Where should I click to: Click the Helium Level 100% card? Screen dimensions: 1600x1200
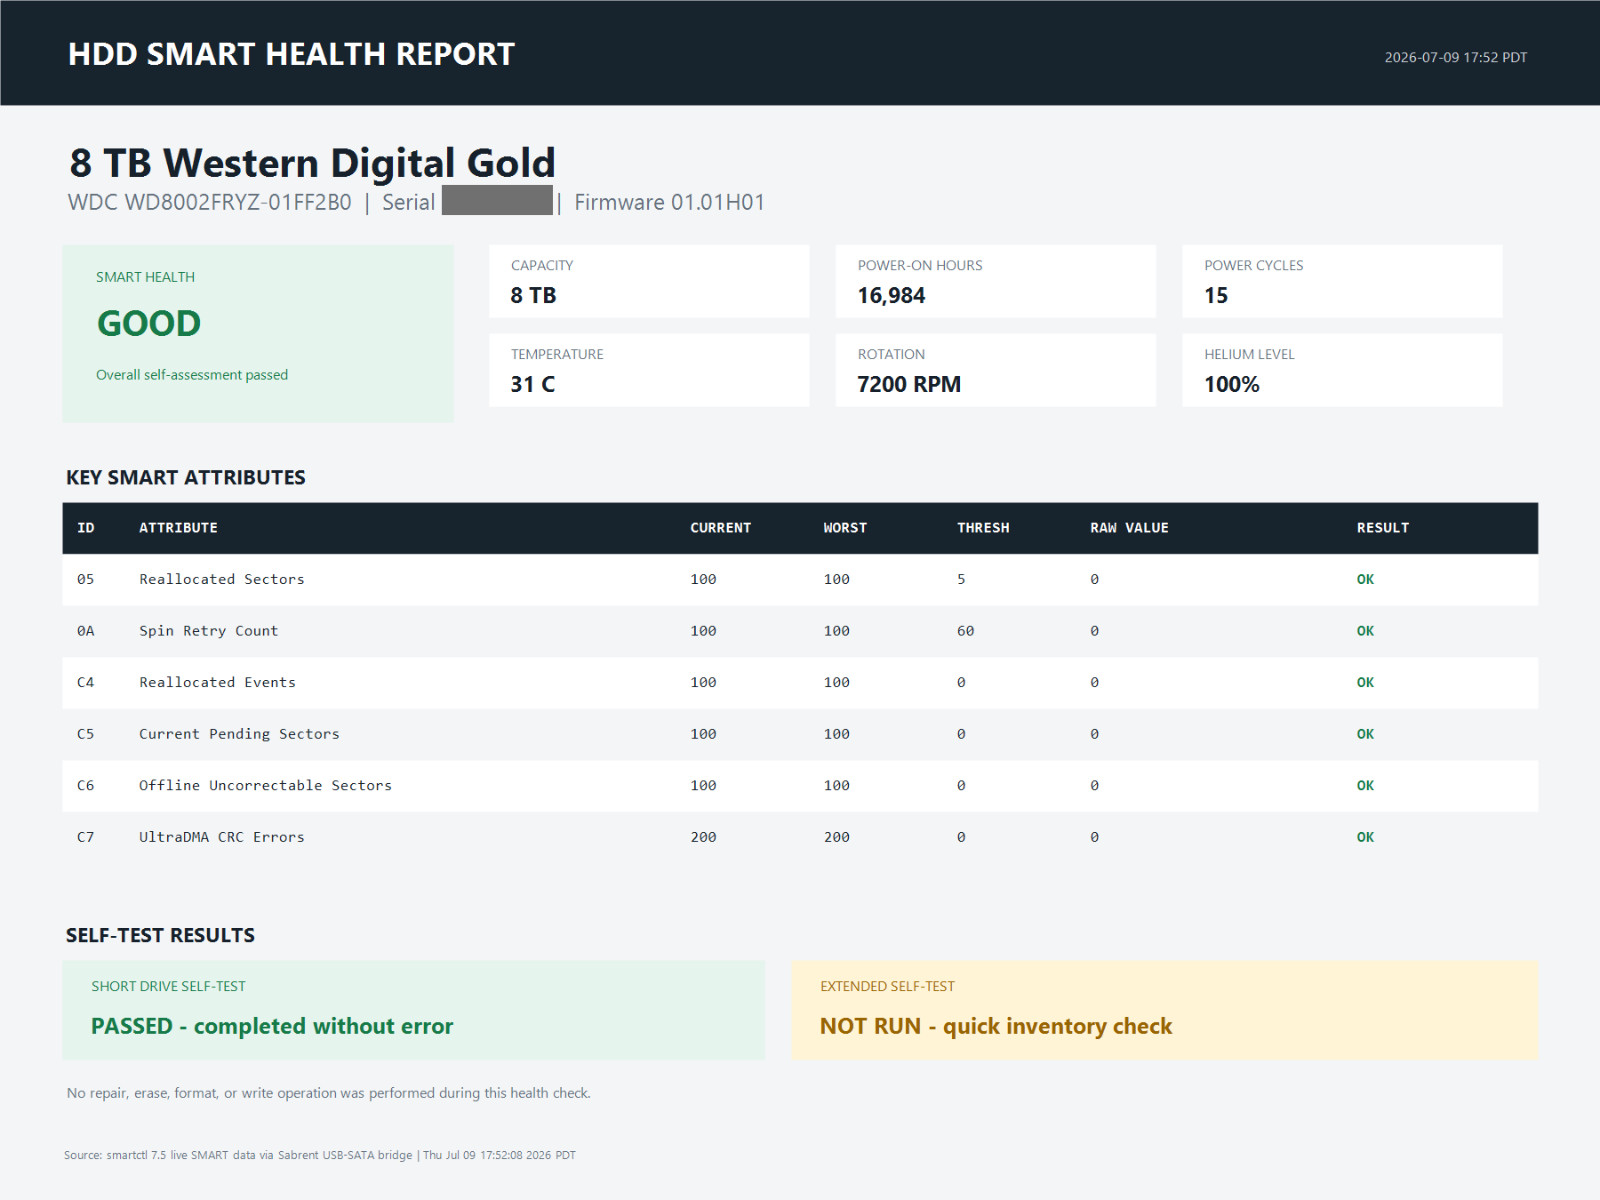tap(1342, 370)
